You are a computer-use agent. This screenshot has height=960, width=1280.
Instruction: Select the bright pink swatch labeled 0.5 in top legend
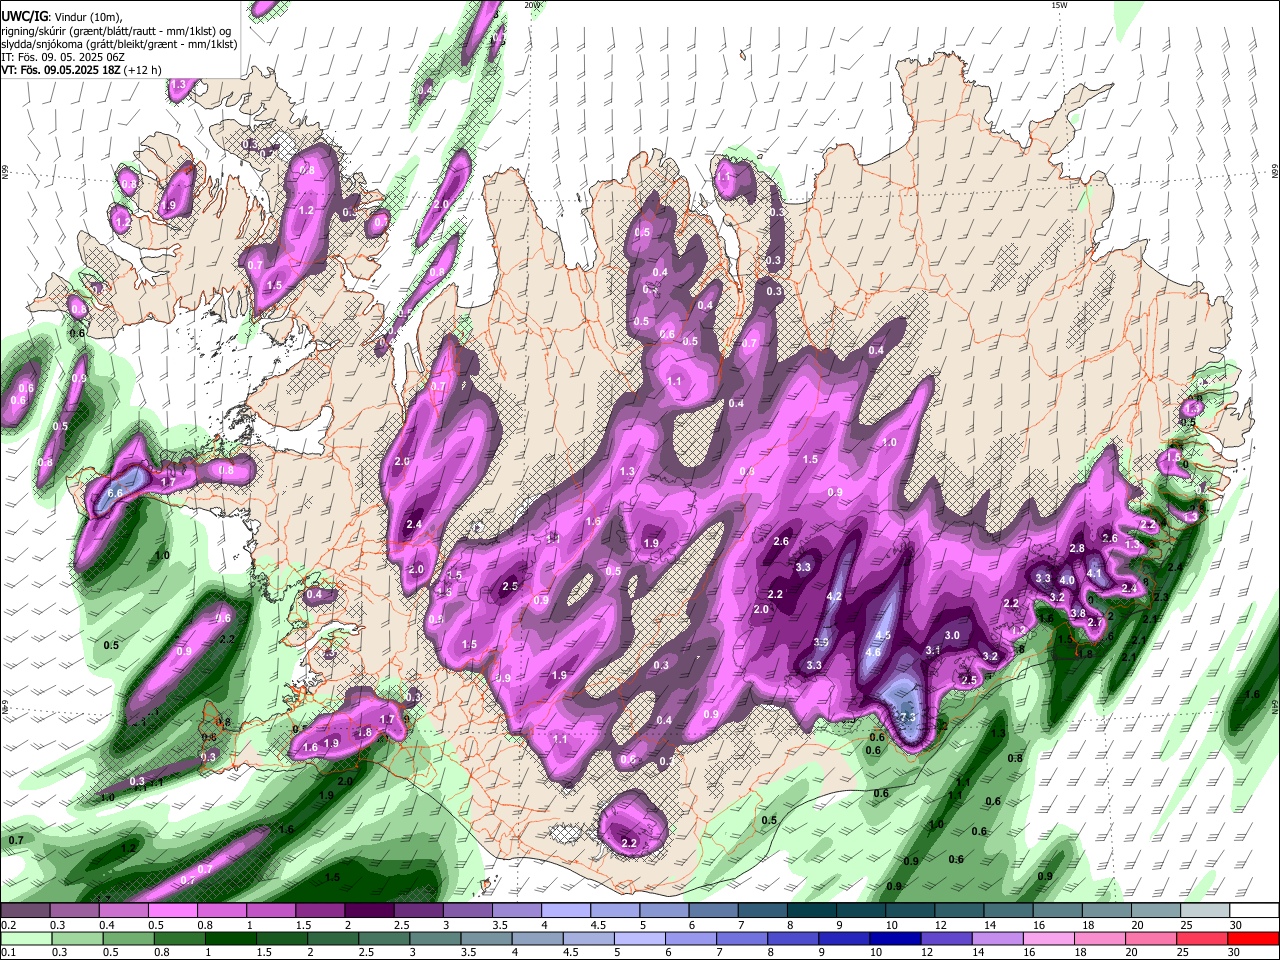pyautogui.click(x=172, y=911)
